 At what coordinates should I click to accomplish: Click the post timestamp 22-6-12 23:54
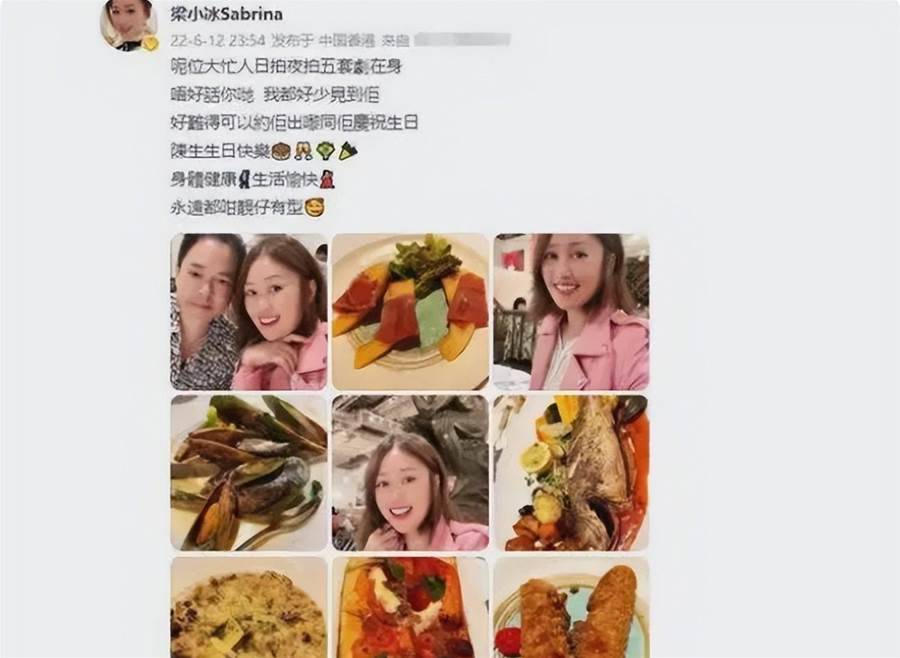218,40
